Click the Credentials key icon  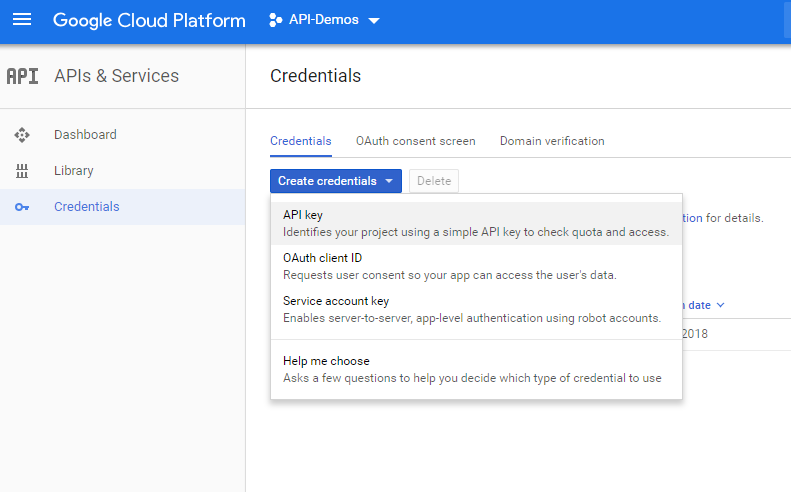click(x=22, y=207)
